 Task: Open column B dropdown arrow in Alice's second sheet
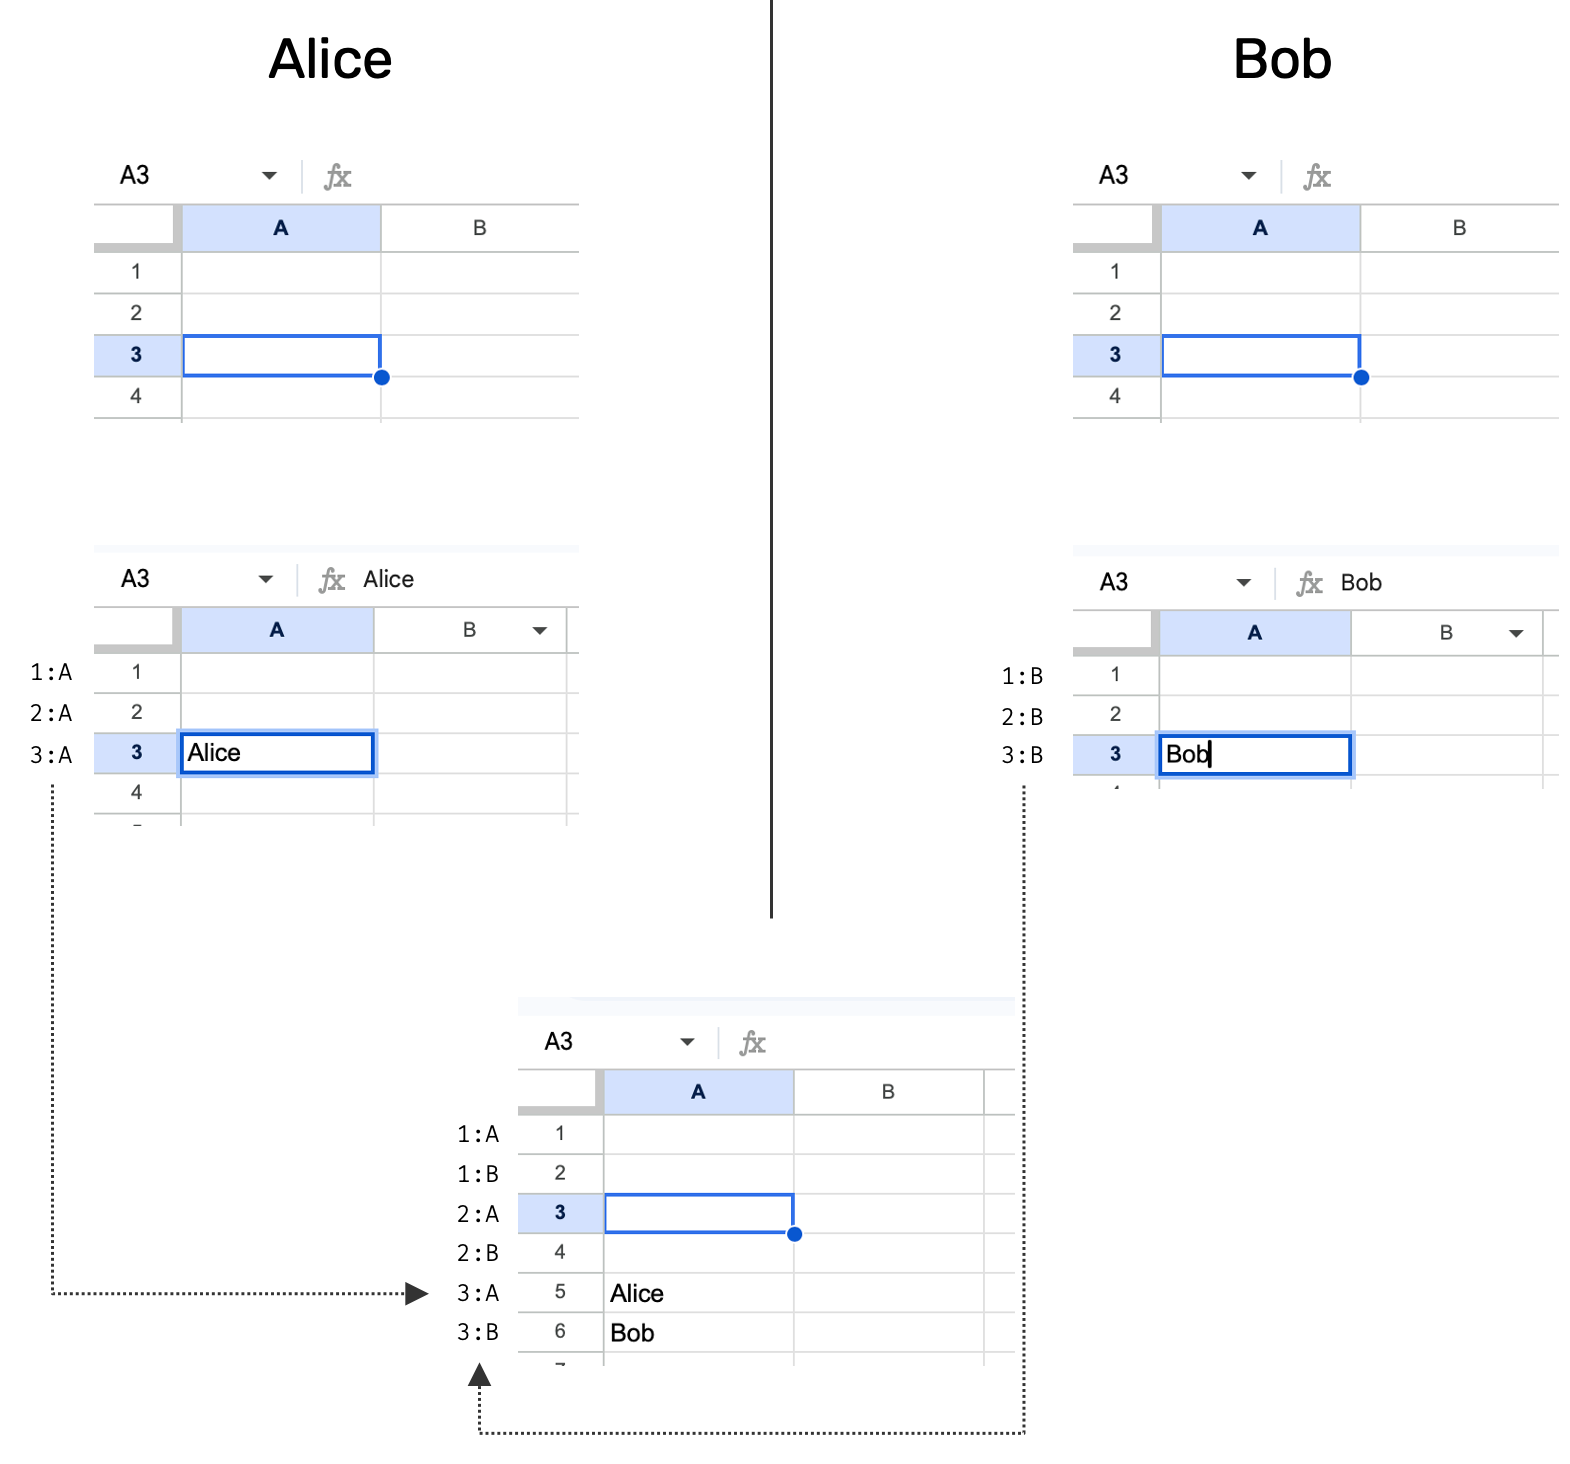(540, 630)
